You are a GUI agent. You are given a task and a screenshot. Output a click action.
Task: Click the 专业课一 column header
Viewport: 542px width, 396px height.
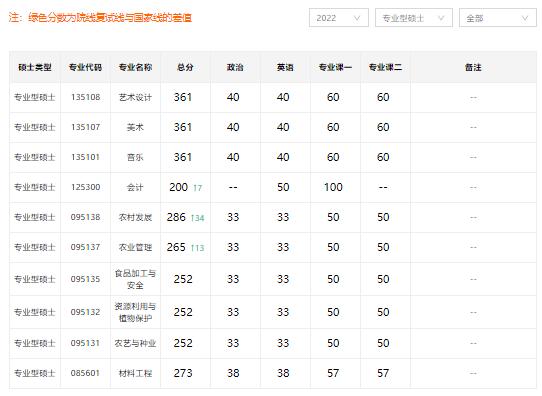335,67
